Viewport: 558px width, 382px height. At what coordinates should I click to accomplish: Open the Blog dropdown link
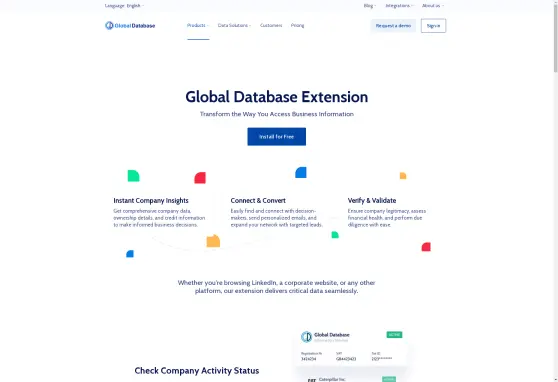point(370,6)
